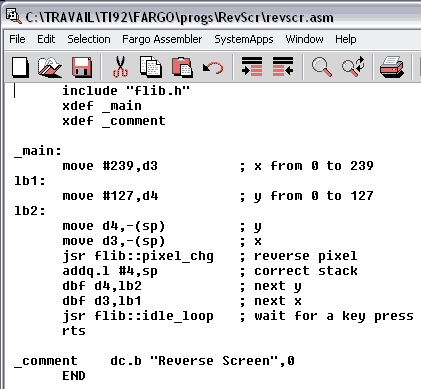Undo the last edit with the arrow icon
Screen dimensions: 421x389
[x=213, y=68]
